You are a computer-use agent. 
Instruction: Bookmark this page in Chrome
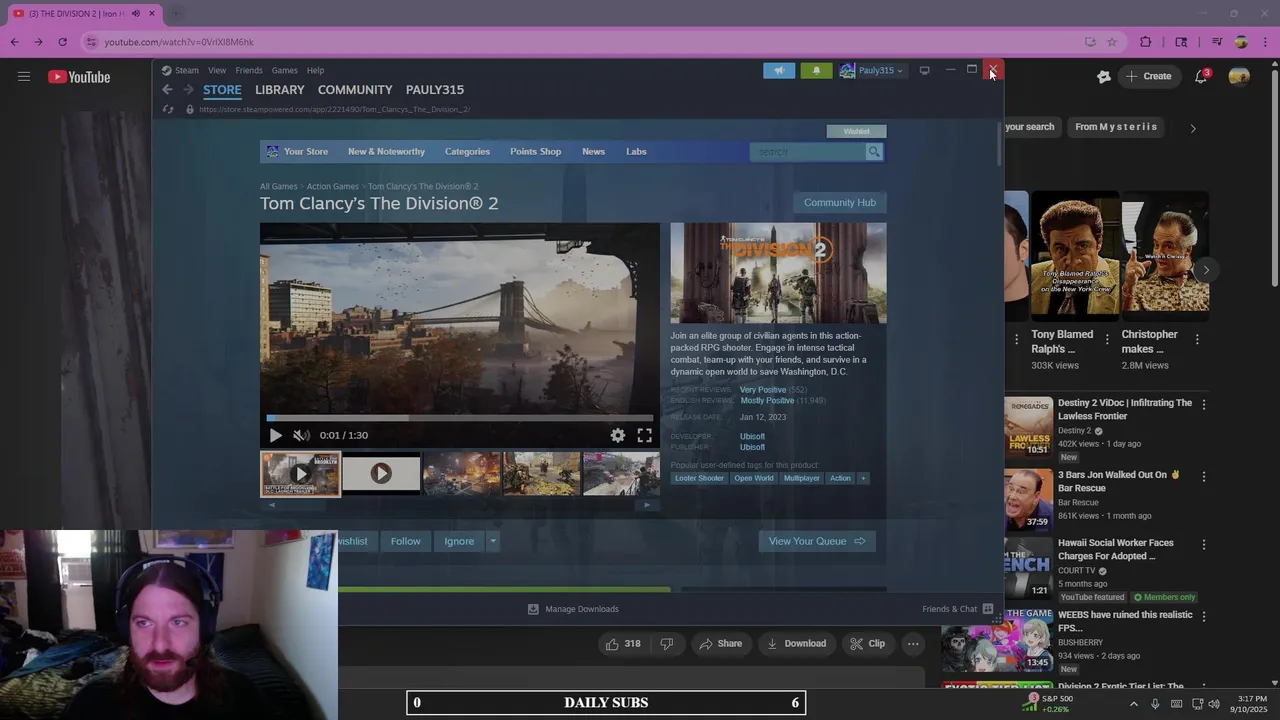pyautogui.click(x=1112, y=42)
